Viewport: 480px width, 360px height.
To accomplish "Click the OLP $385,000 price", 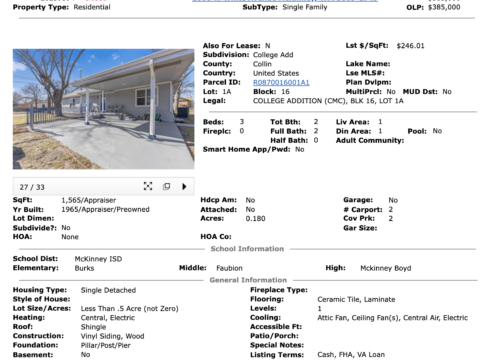I will [444, 7].
